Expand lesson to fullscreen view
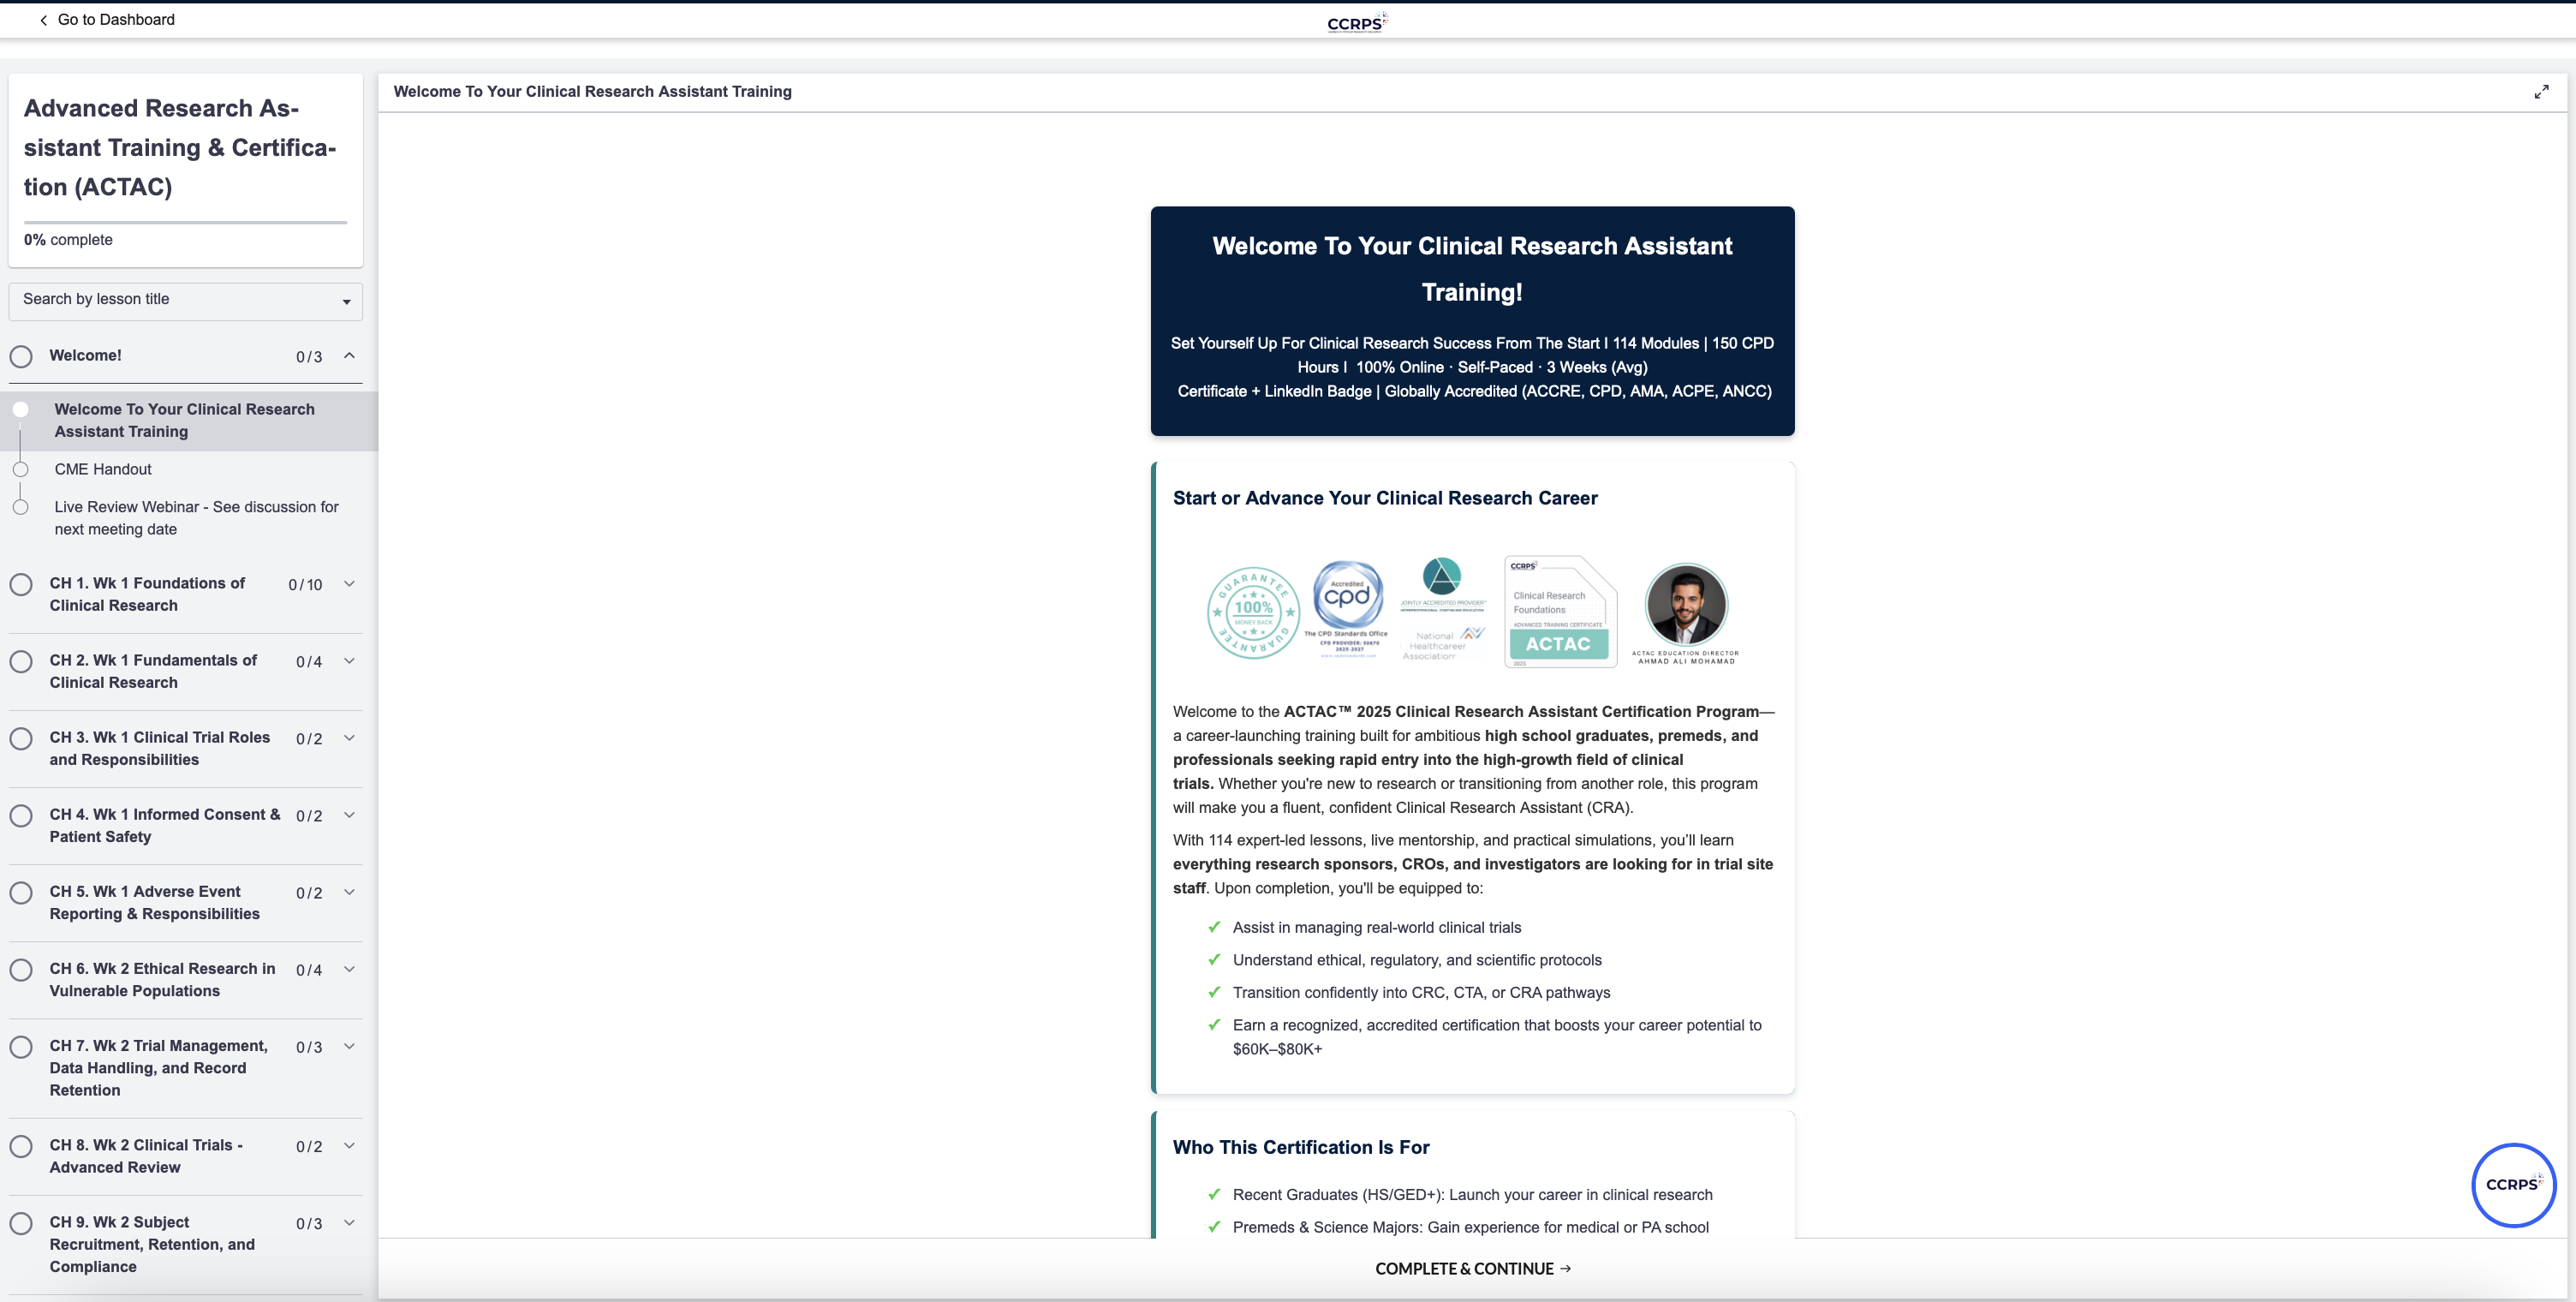This screenshot has height=1302, width=2576. [x=2541, y=92]
